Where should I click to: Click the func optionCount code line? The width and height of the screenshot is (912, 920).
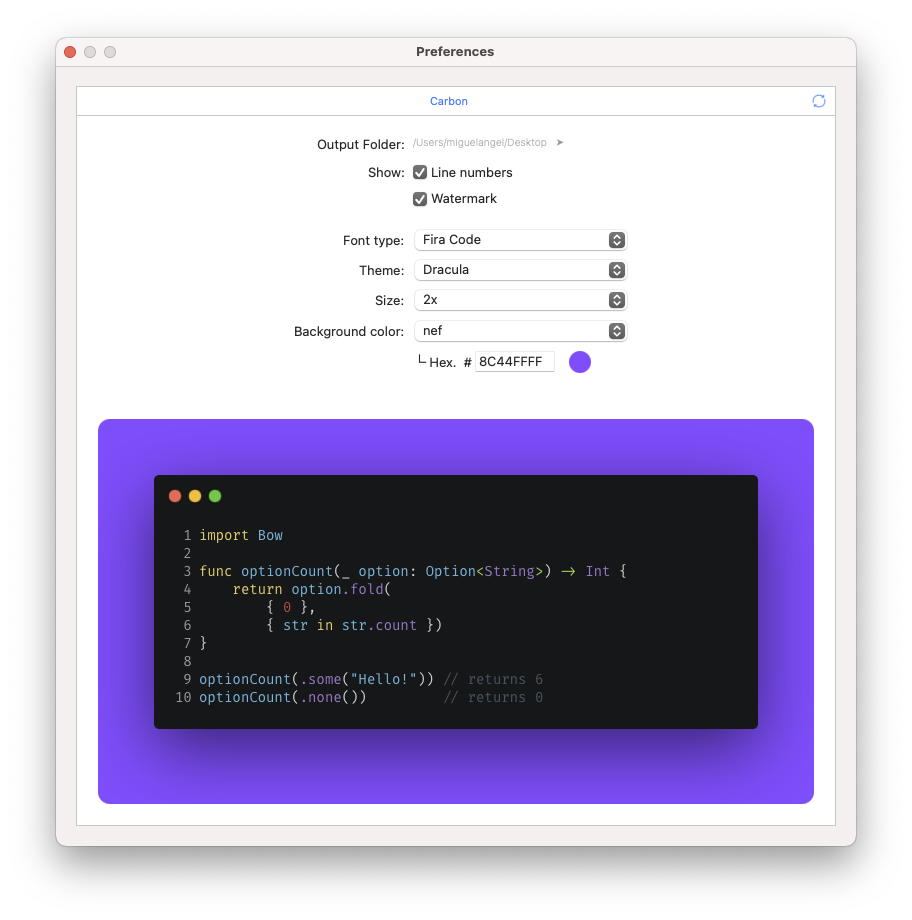tap(413, 571)
